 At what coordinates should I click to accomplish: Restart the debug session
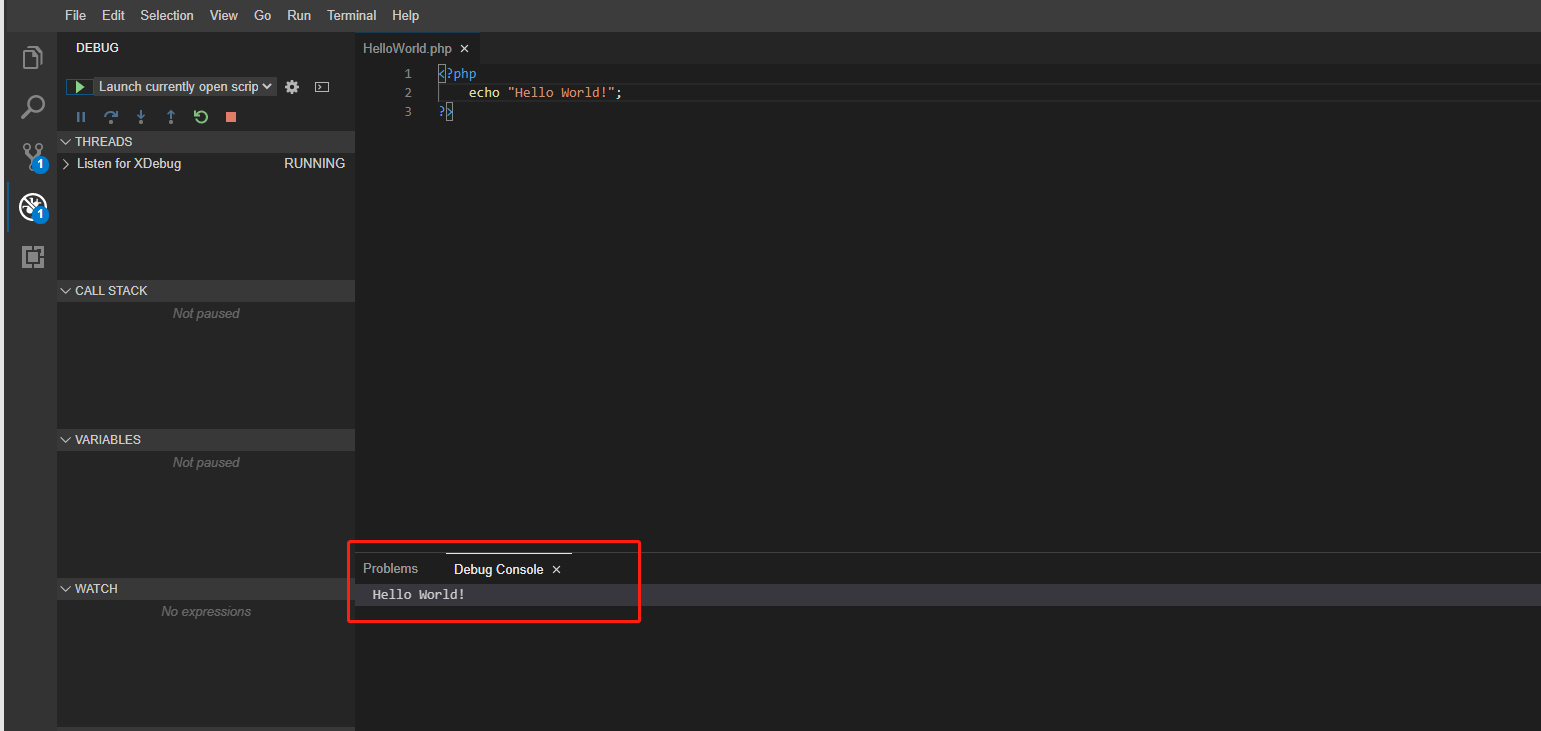pyautogui.click(x=201, y=117)
